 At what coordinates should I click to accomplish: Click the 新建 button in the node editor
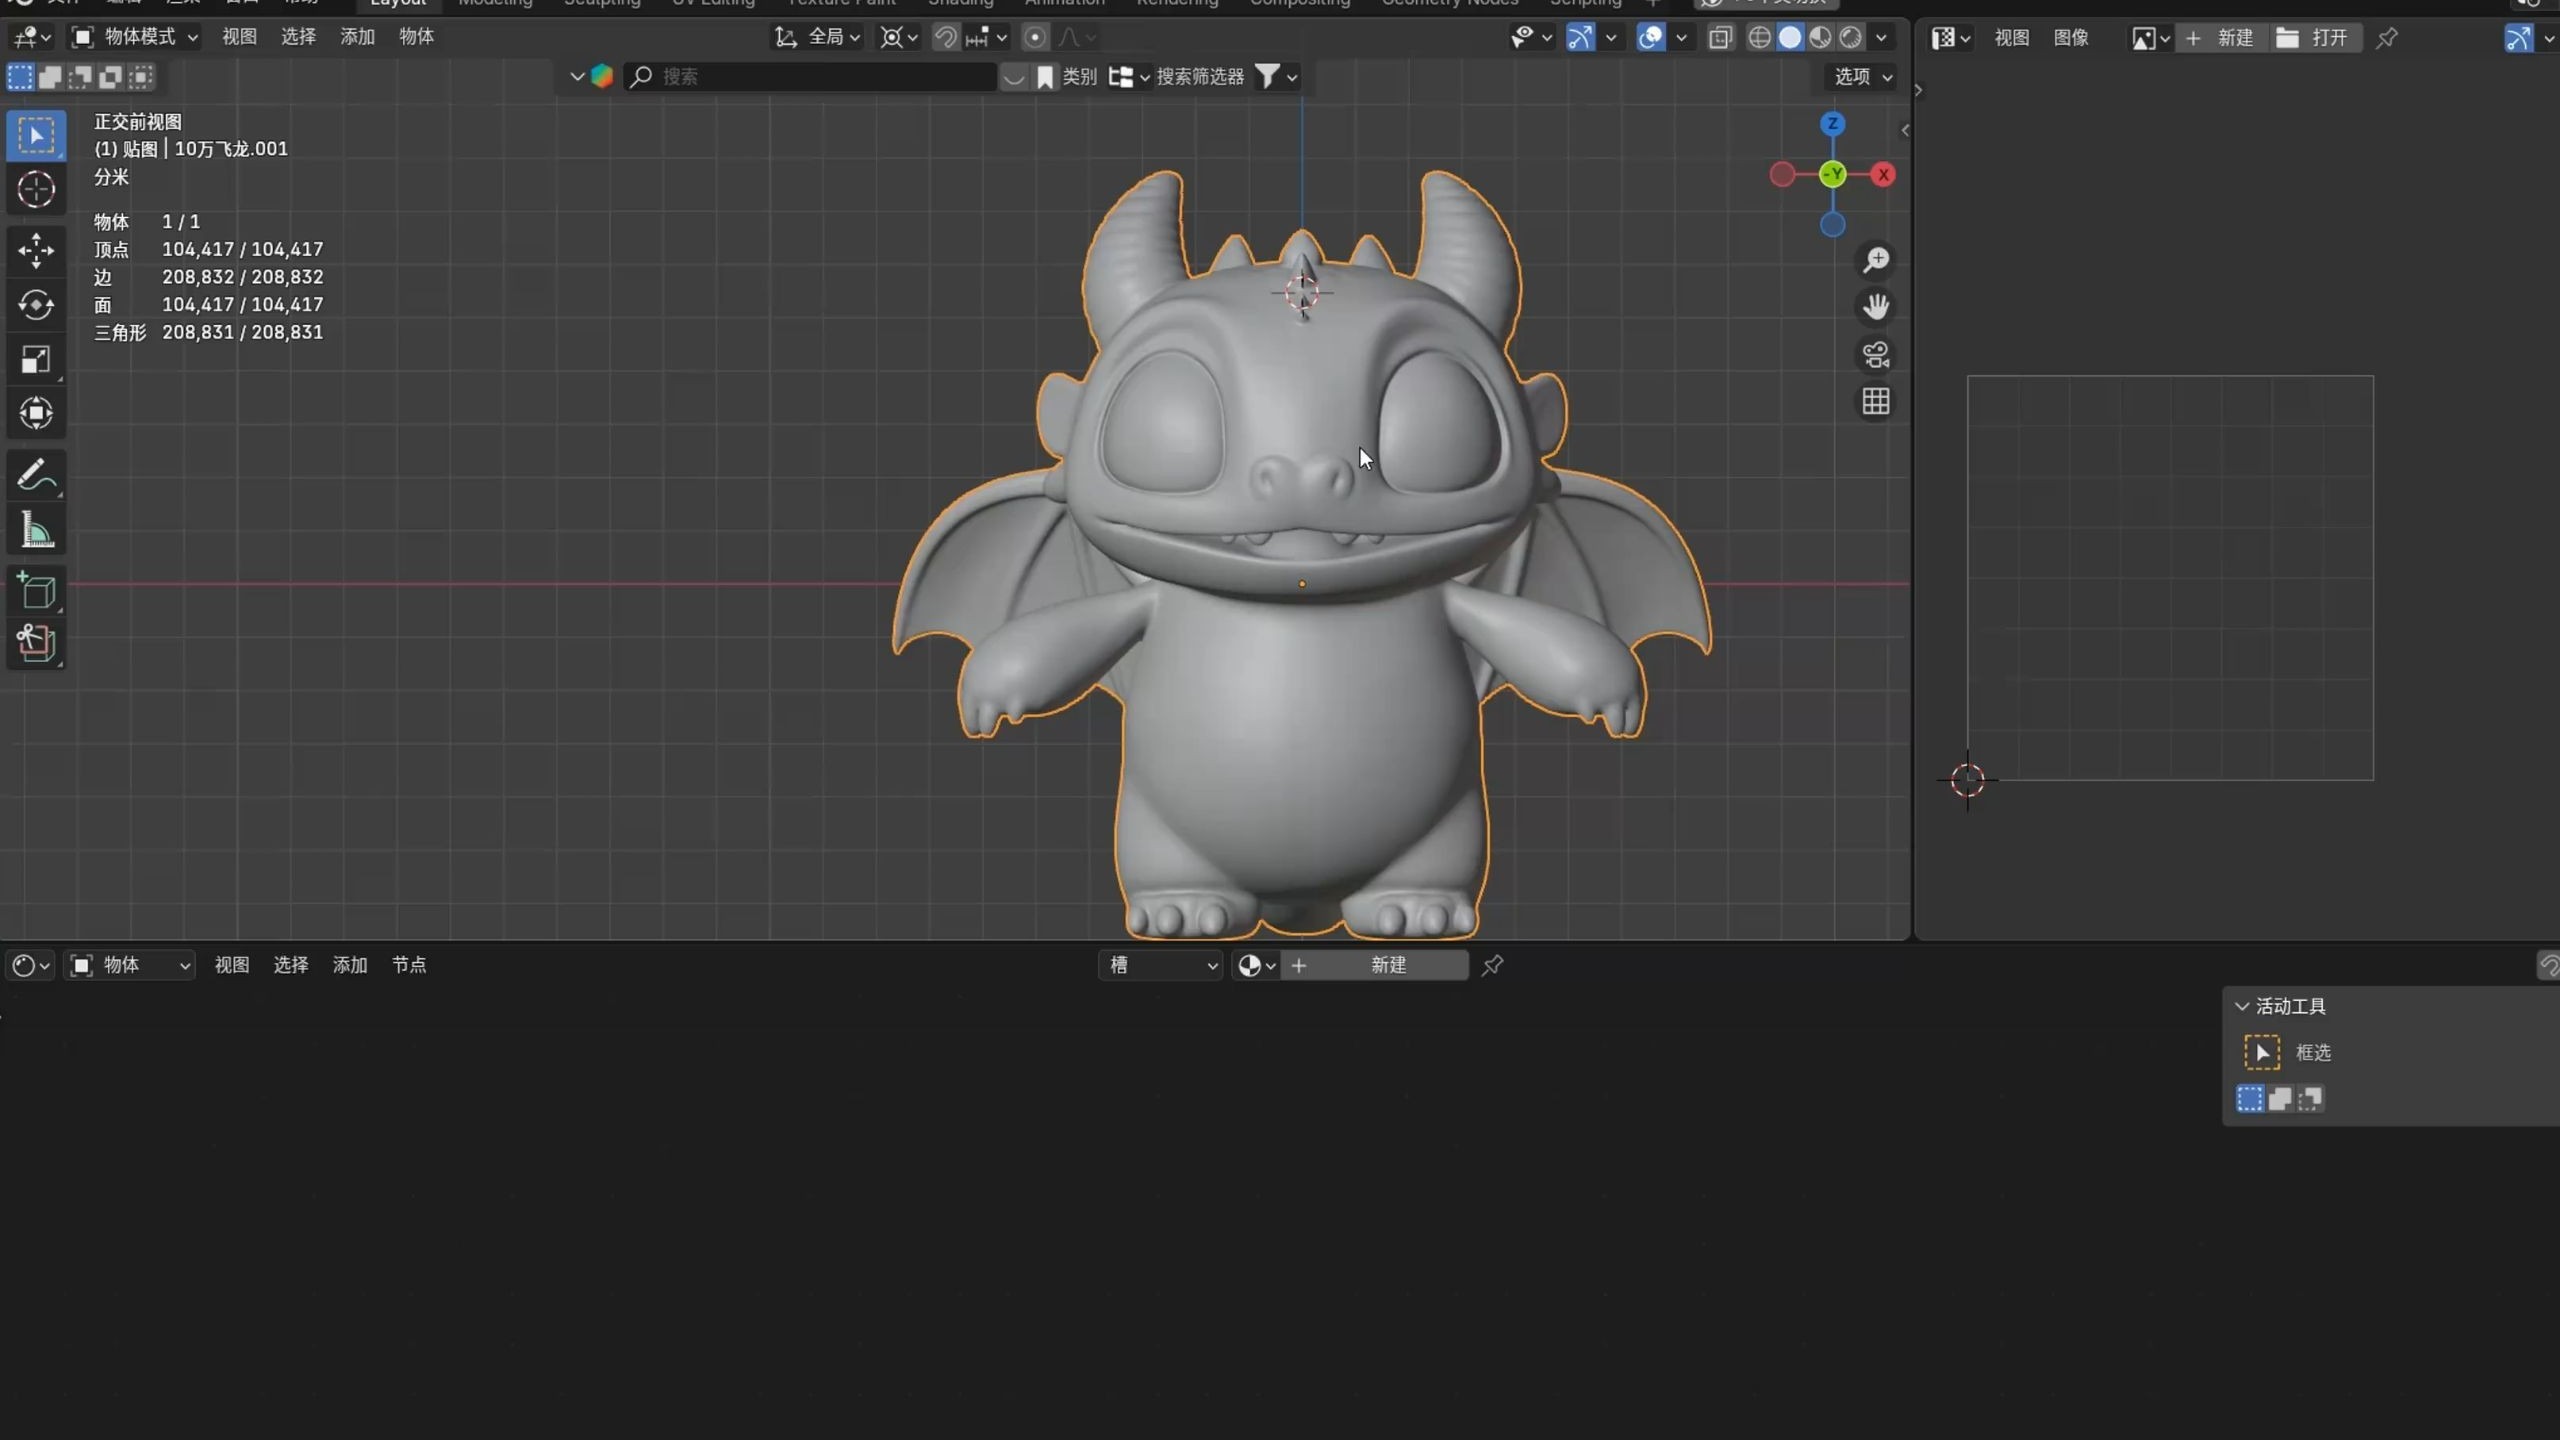coord(1387,965)
